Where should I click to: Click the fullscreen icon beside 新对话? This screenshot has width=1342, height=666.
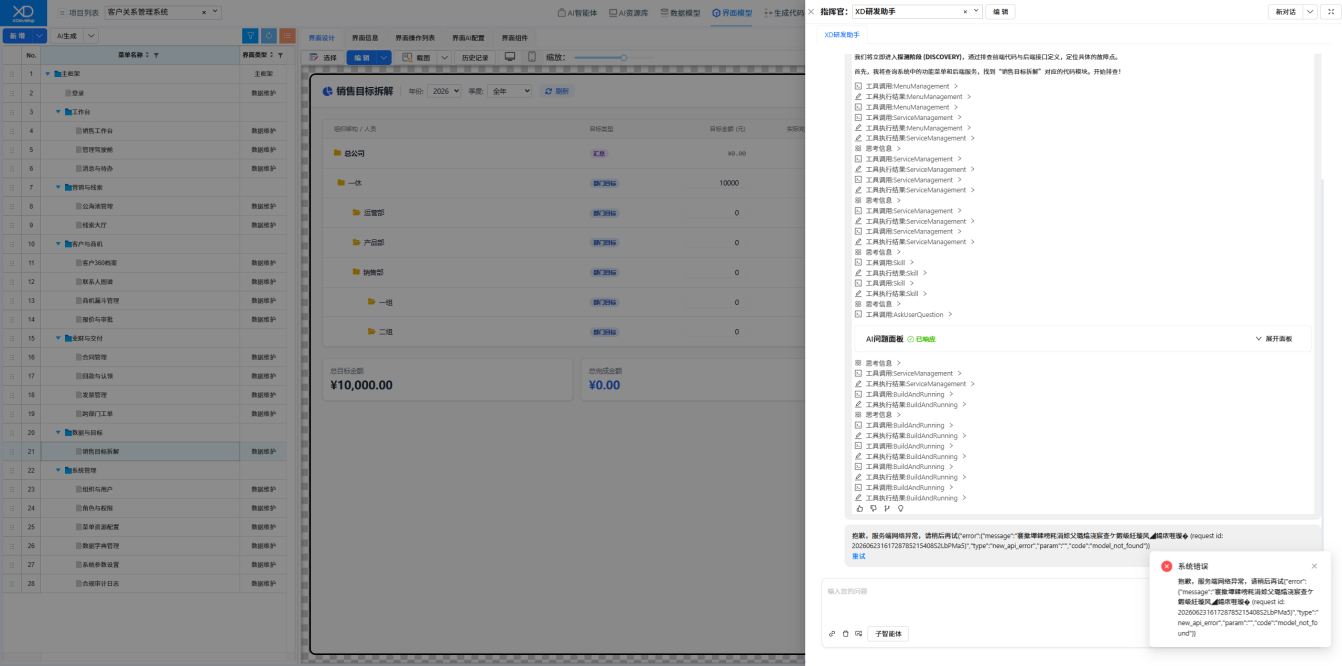(x=1331, y=12)
